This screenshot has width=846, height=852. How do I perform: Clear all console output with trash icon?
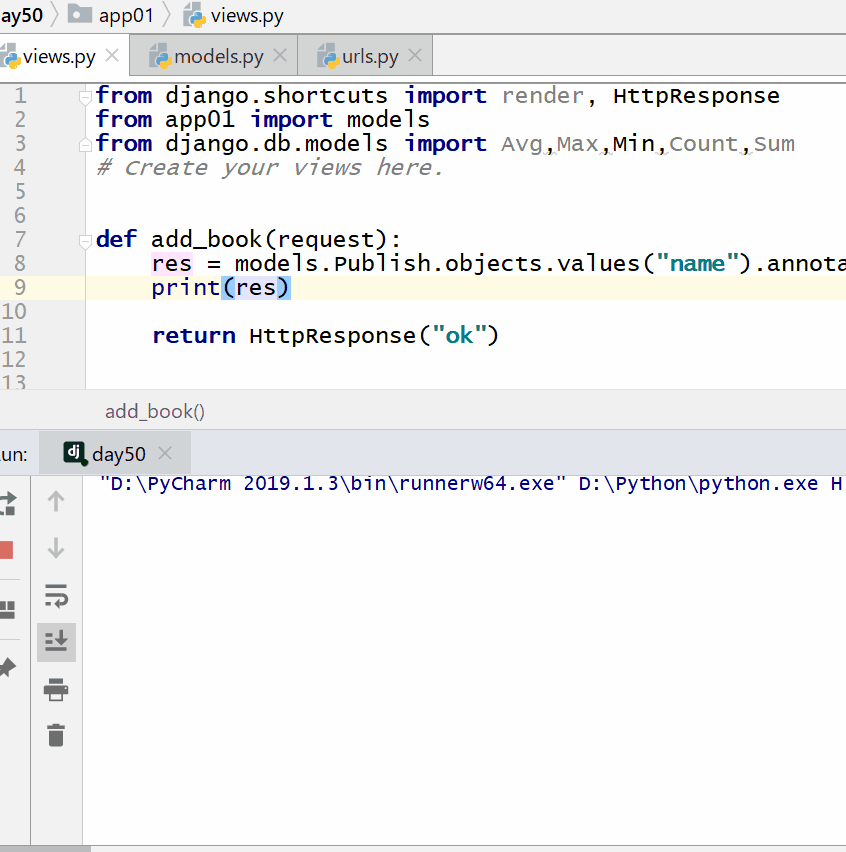click(56, 736)
